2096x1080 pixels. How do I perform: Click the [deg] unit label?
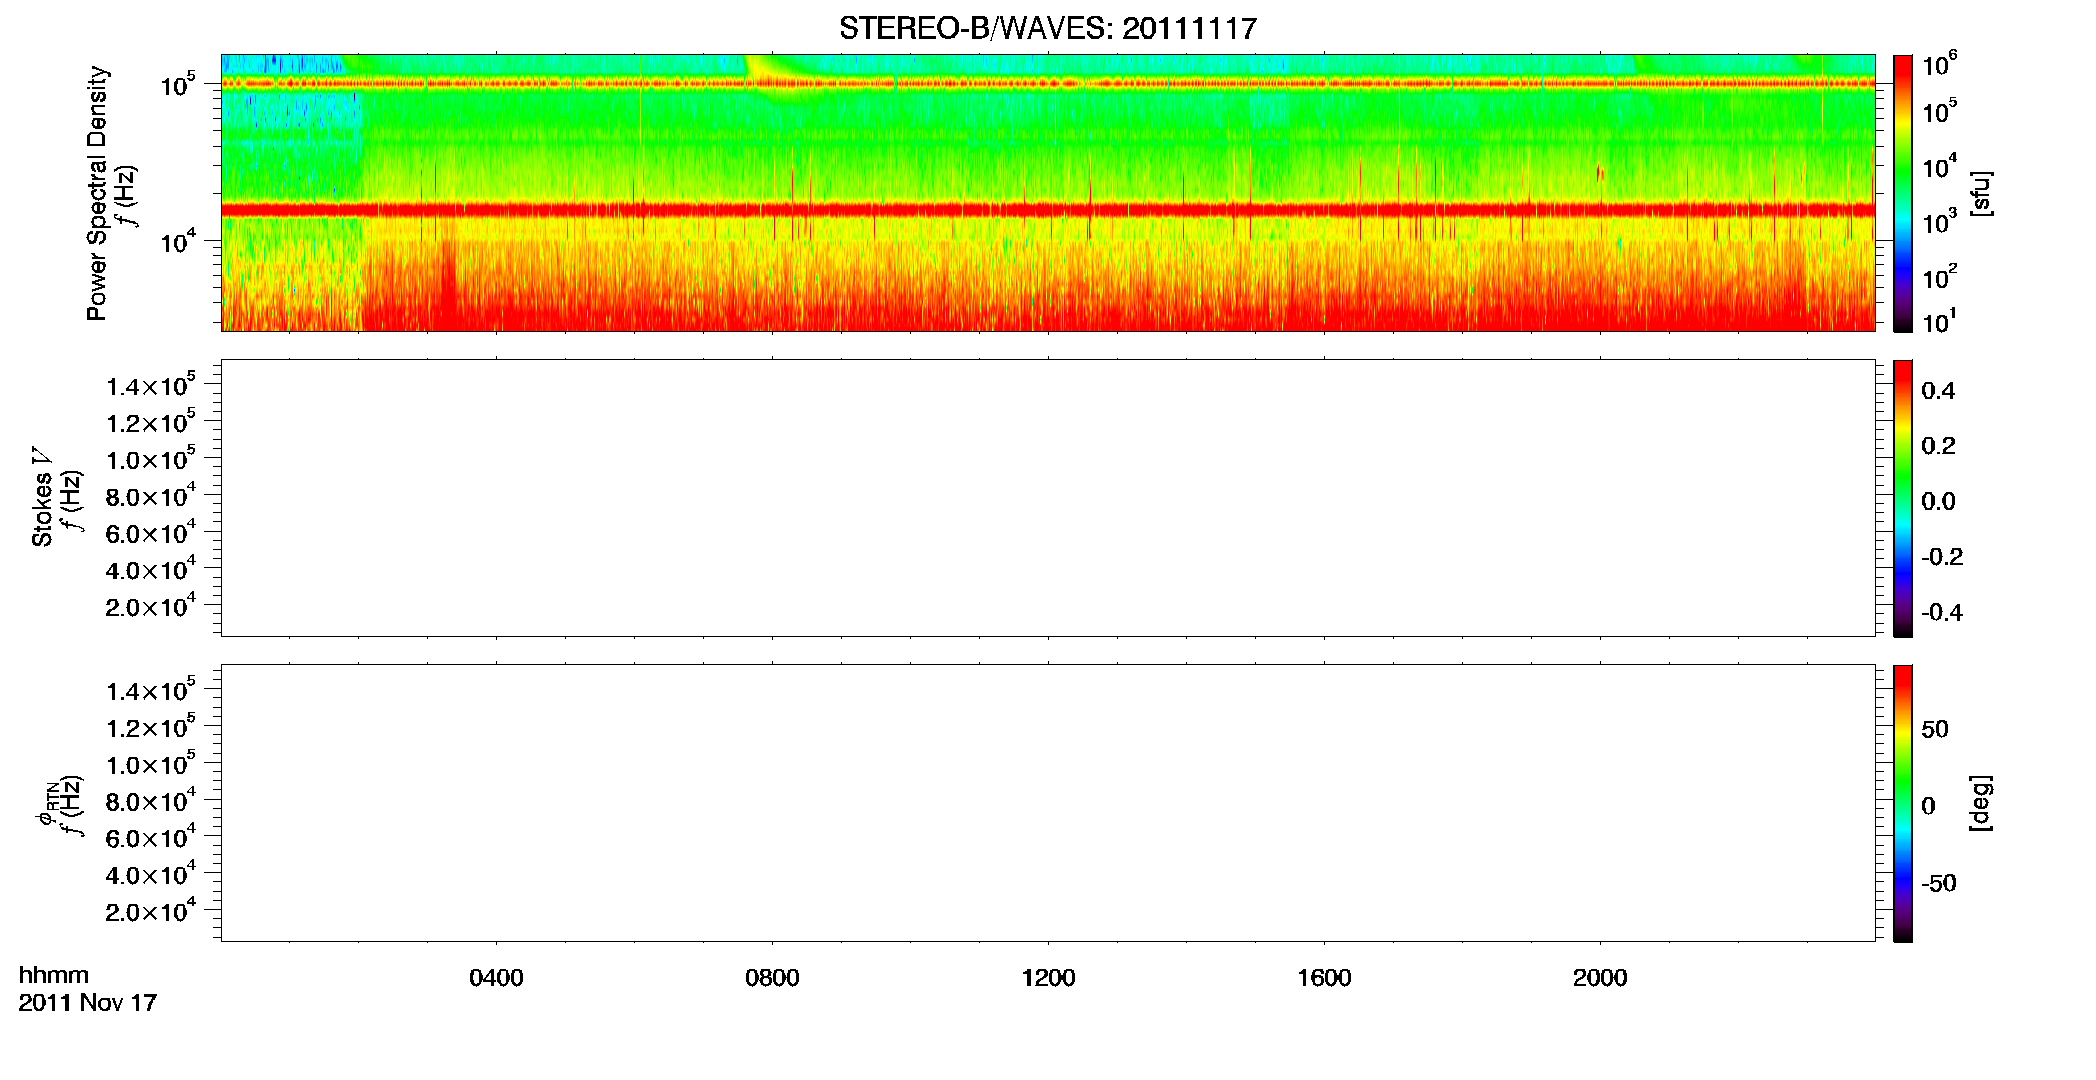pyautogui.click(x=1981, y=803)
